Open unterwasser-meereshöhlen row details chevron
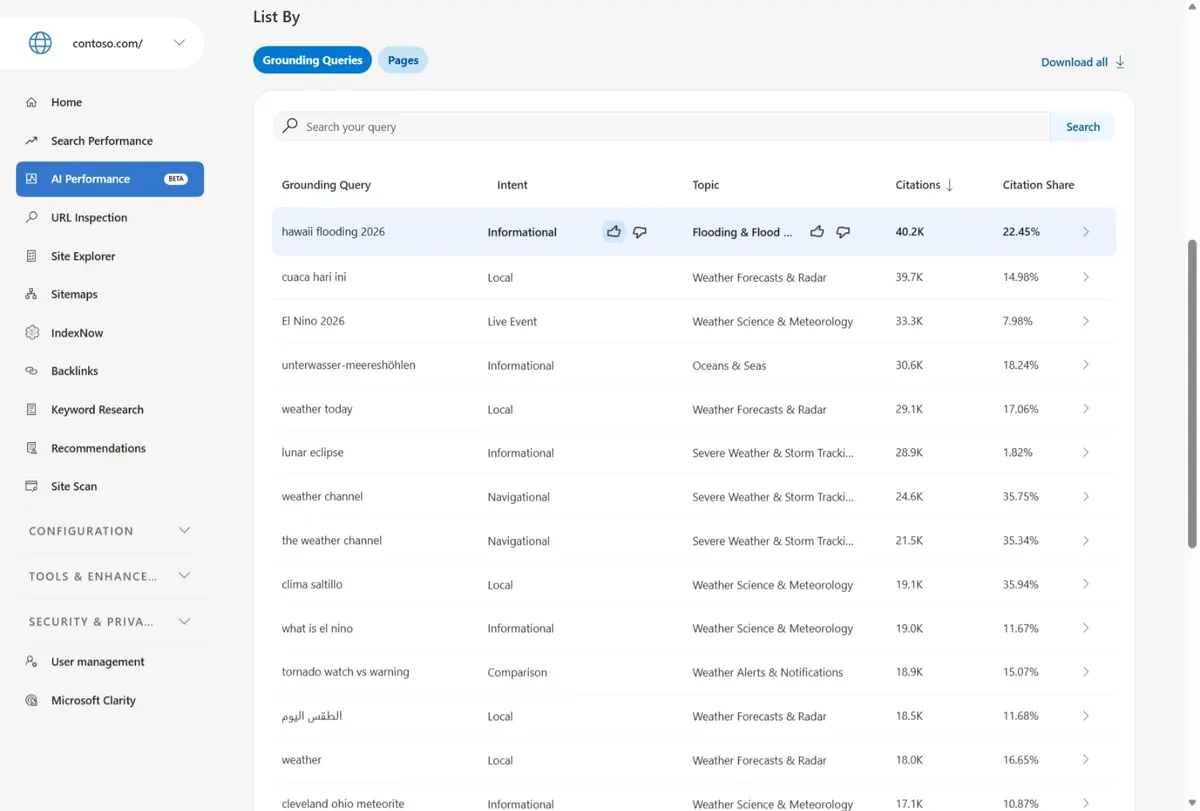Screen dimensions: 1200x811 coord(1086,365)
